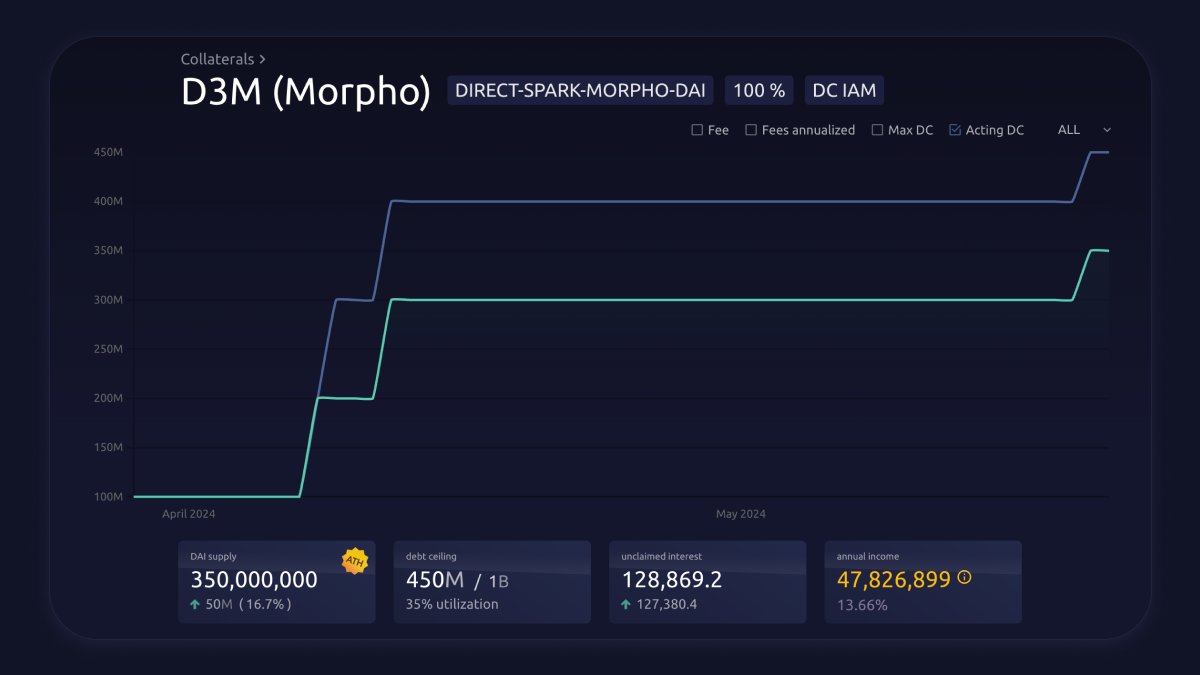Click the DIRECT-SPARK-MORPHO-DAI badge
This screenshot has width=1200, height=675.
[x=580, y=90]
